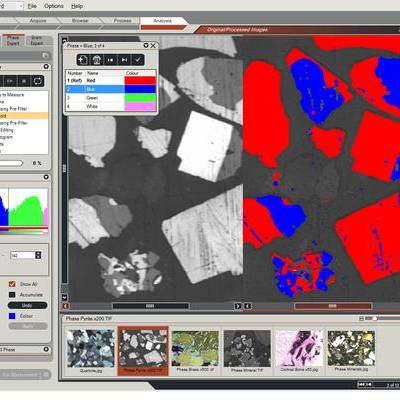Collapse the histogram panel with round arrow
This screenshot has width=400, height=400.
coord(46,177)
